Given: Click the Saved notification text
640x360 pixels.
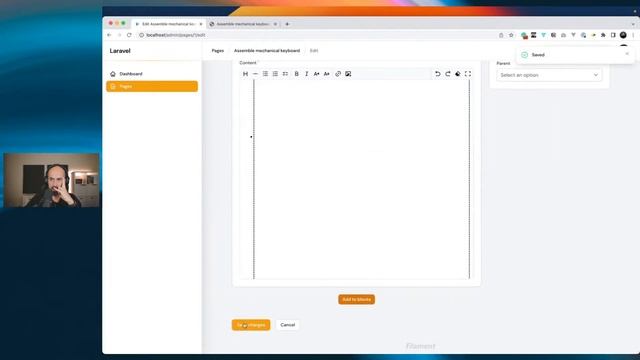Looking at the screenshot, I should 538,55.
